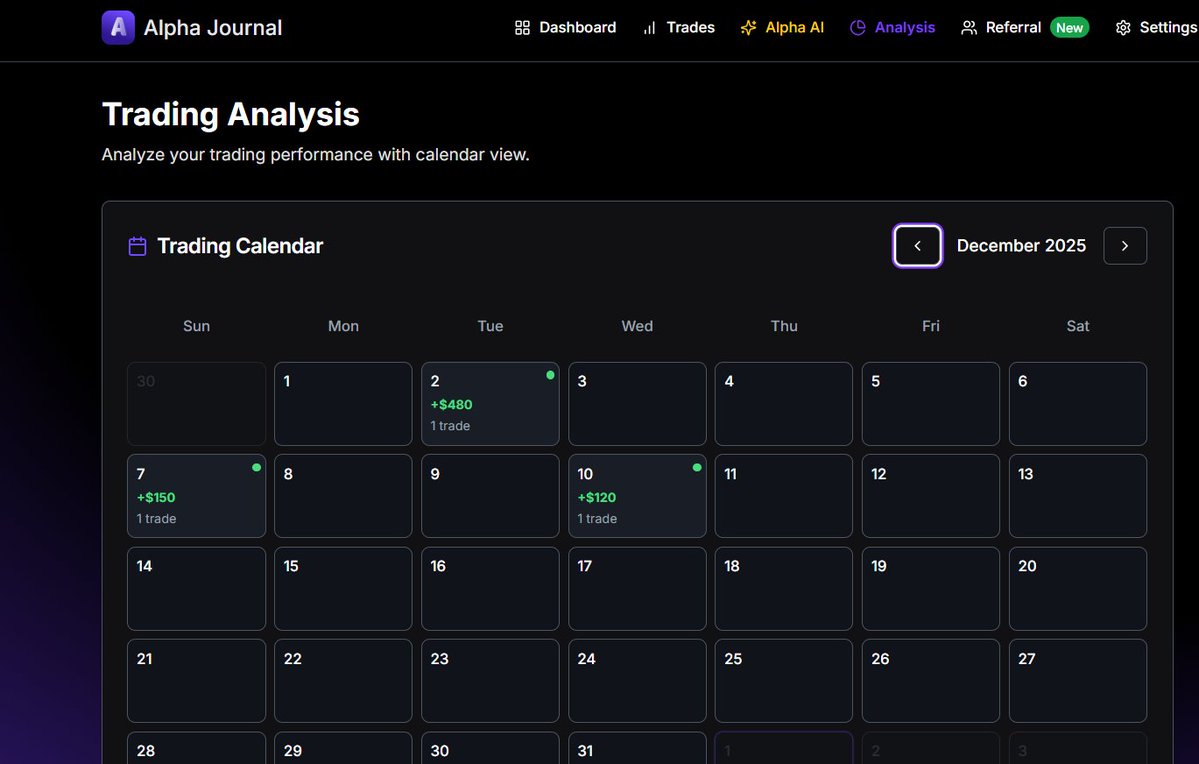Select December 20 calendar cell
This screenshot has height=764, width=1199.
pyautogui.click(x=1077, y=589)
